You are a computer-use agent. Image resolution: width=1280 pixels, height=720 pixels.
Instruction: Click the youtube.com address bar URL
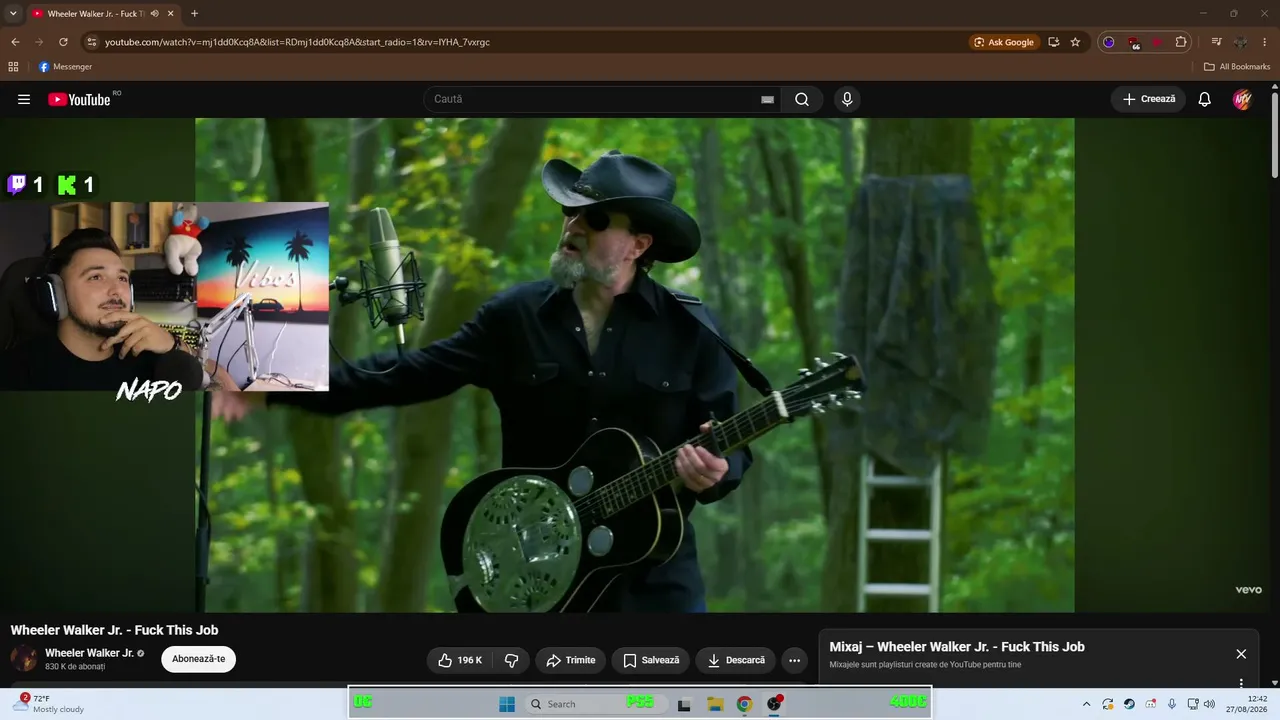[297, 42]
